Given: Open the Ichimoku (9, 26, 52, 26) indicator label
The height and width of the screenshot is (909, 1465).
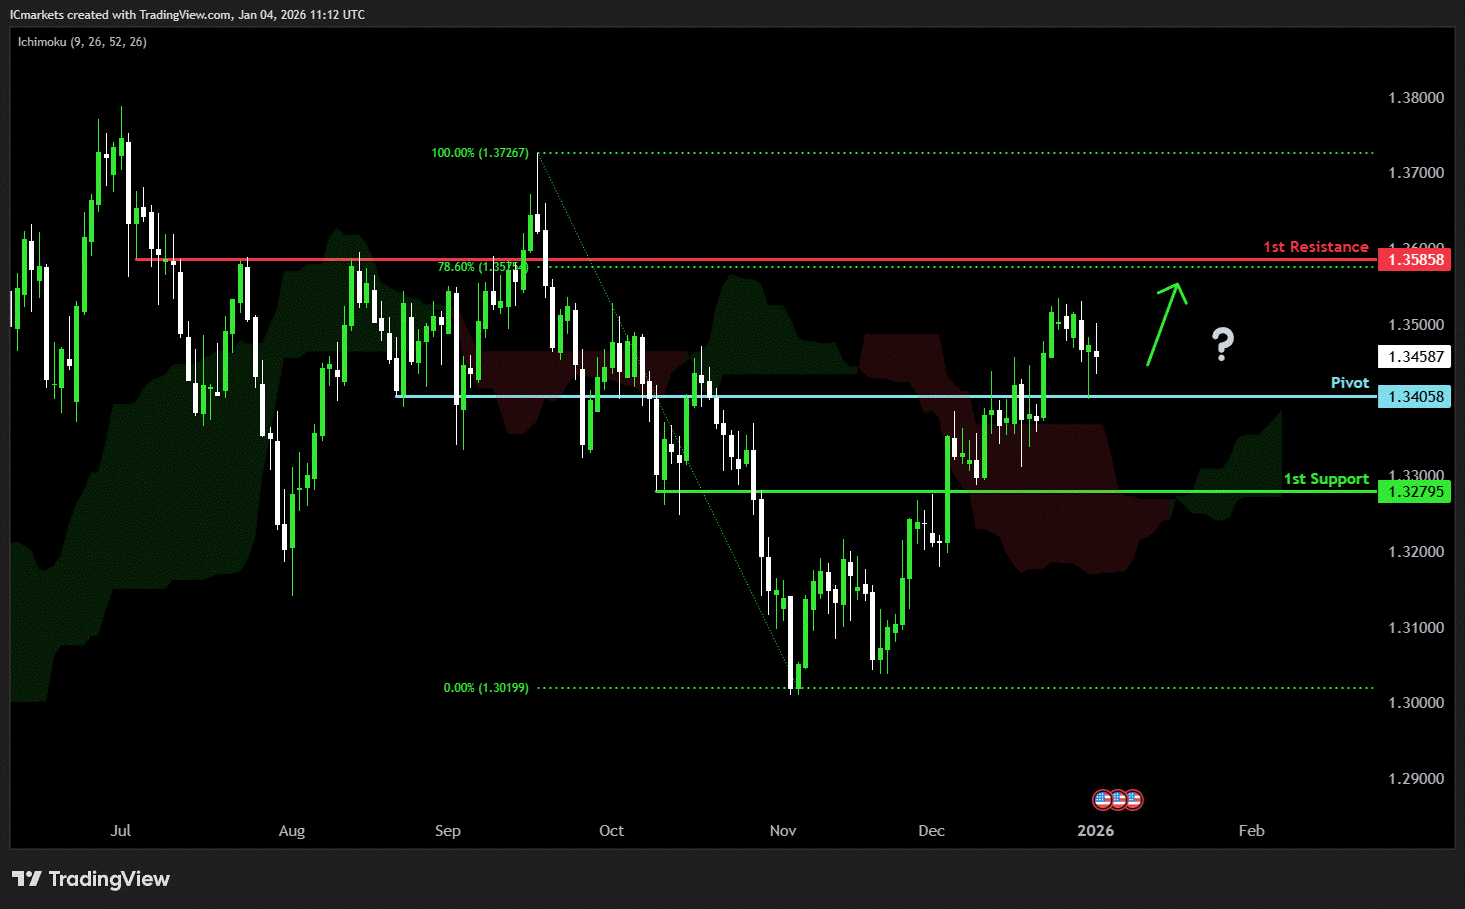Looking at the screenshot, I should 82,42.
